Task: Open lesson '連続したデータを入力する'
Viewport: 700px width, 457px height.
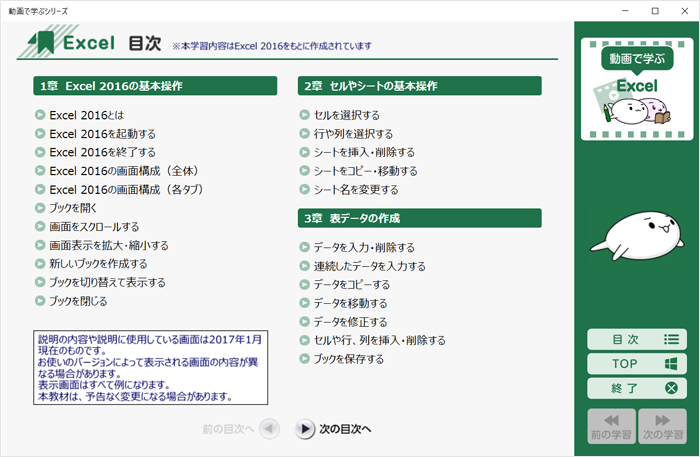Action: [x=362, y=266]
